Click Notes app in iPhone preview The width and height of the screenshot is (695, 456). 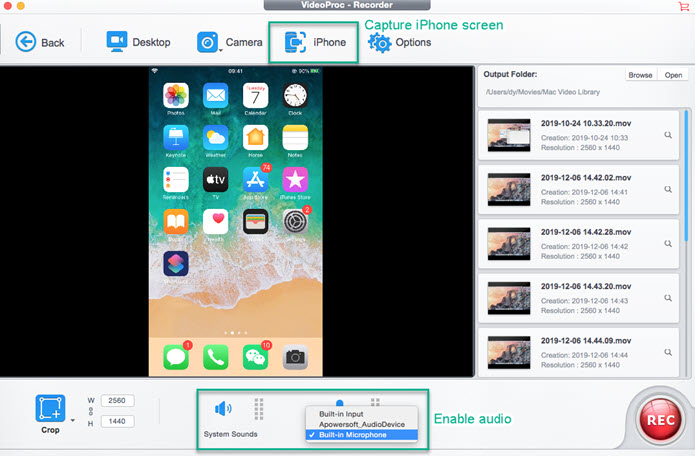pyautogui.click(x=295, y=137)
